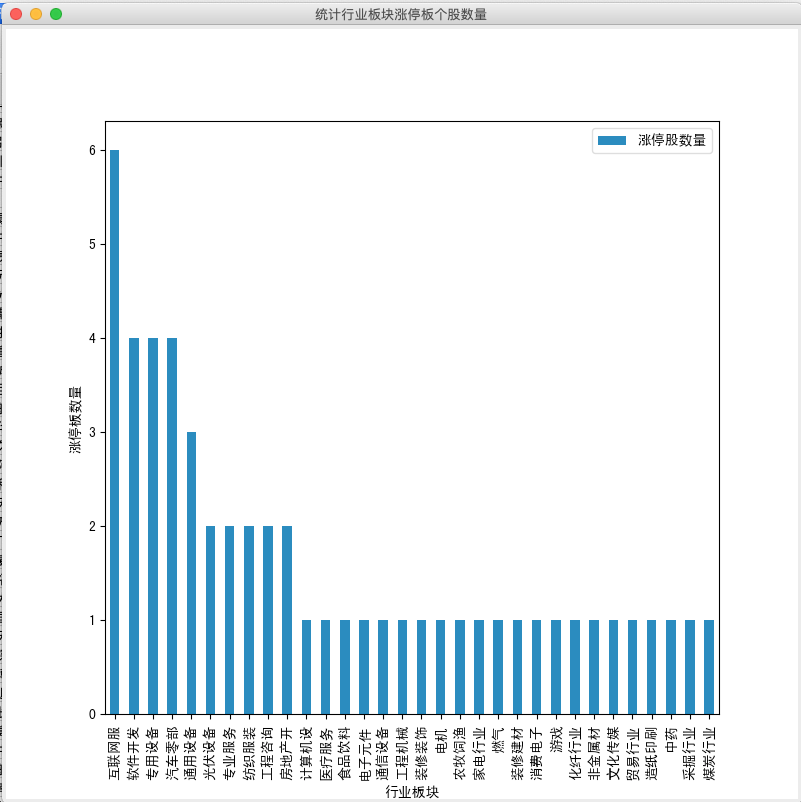Click the bar for 互联网服
This screenshot has width=801, height=802.
(115, 432)
